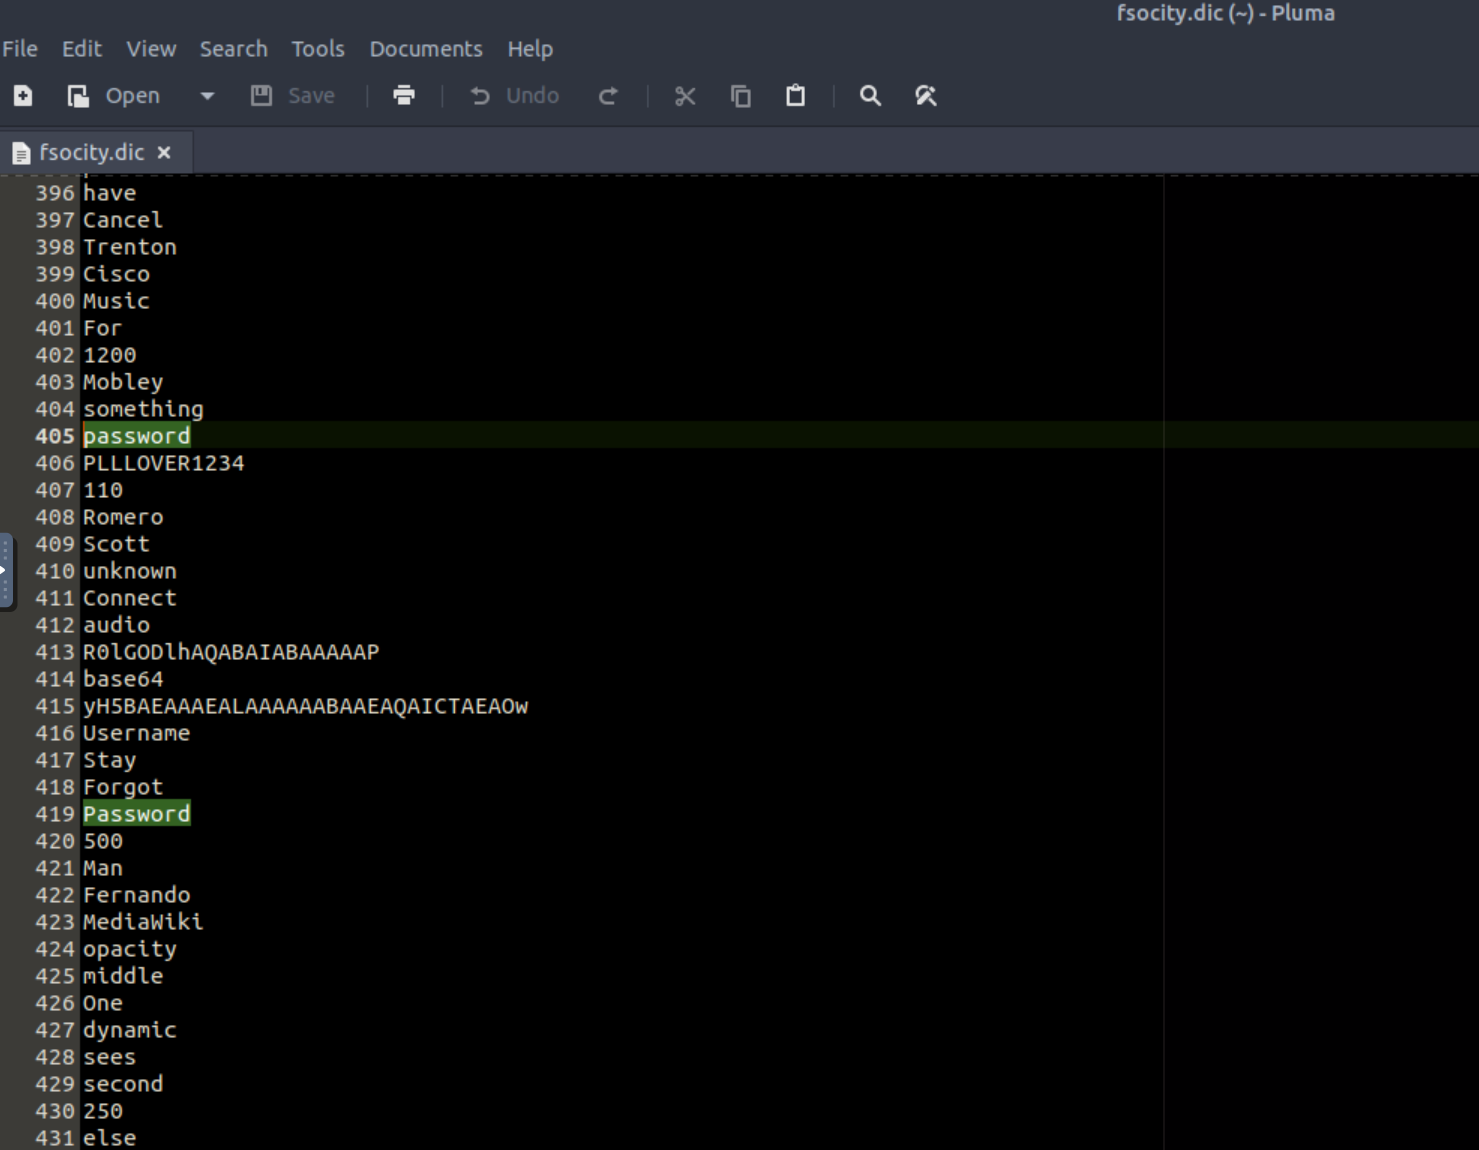Click the highlighted word password on line 405
This screenshot has height=1150, width=1479.
point(137,436)
